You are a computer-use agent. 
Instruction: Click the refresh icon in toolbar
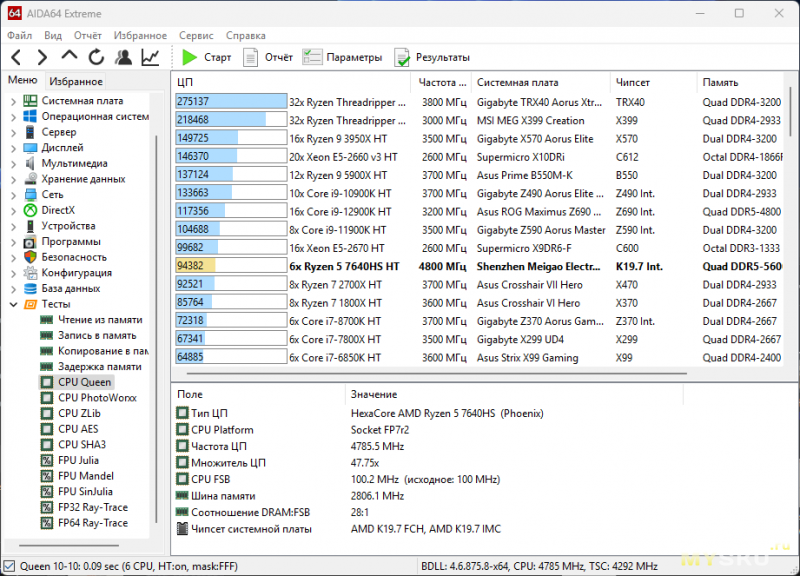(x=96, y=57)
